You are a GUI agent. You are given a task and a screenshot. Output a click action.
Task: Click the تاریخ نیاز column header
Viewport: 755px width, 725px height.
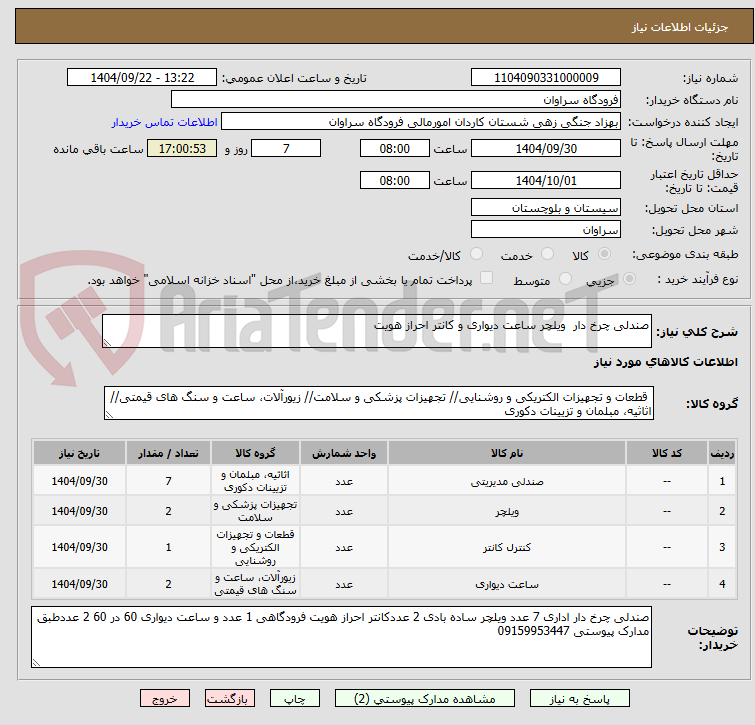coord(79,453)
